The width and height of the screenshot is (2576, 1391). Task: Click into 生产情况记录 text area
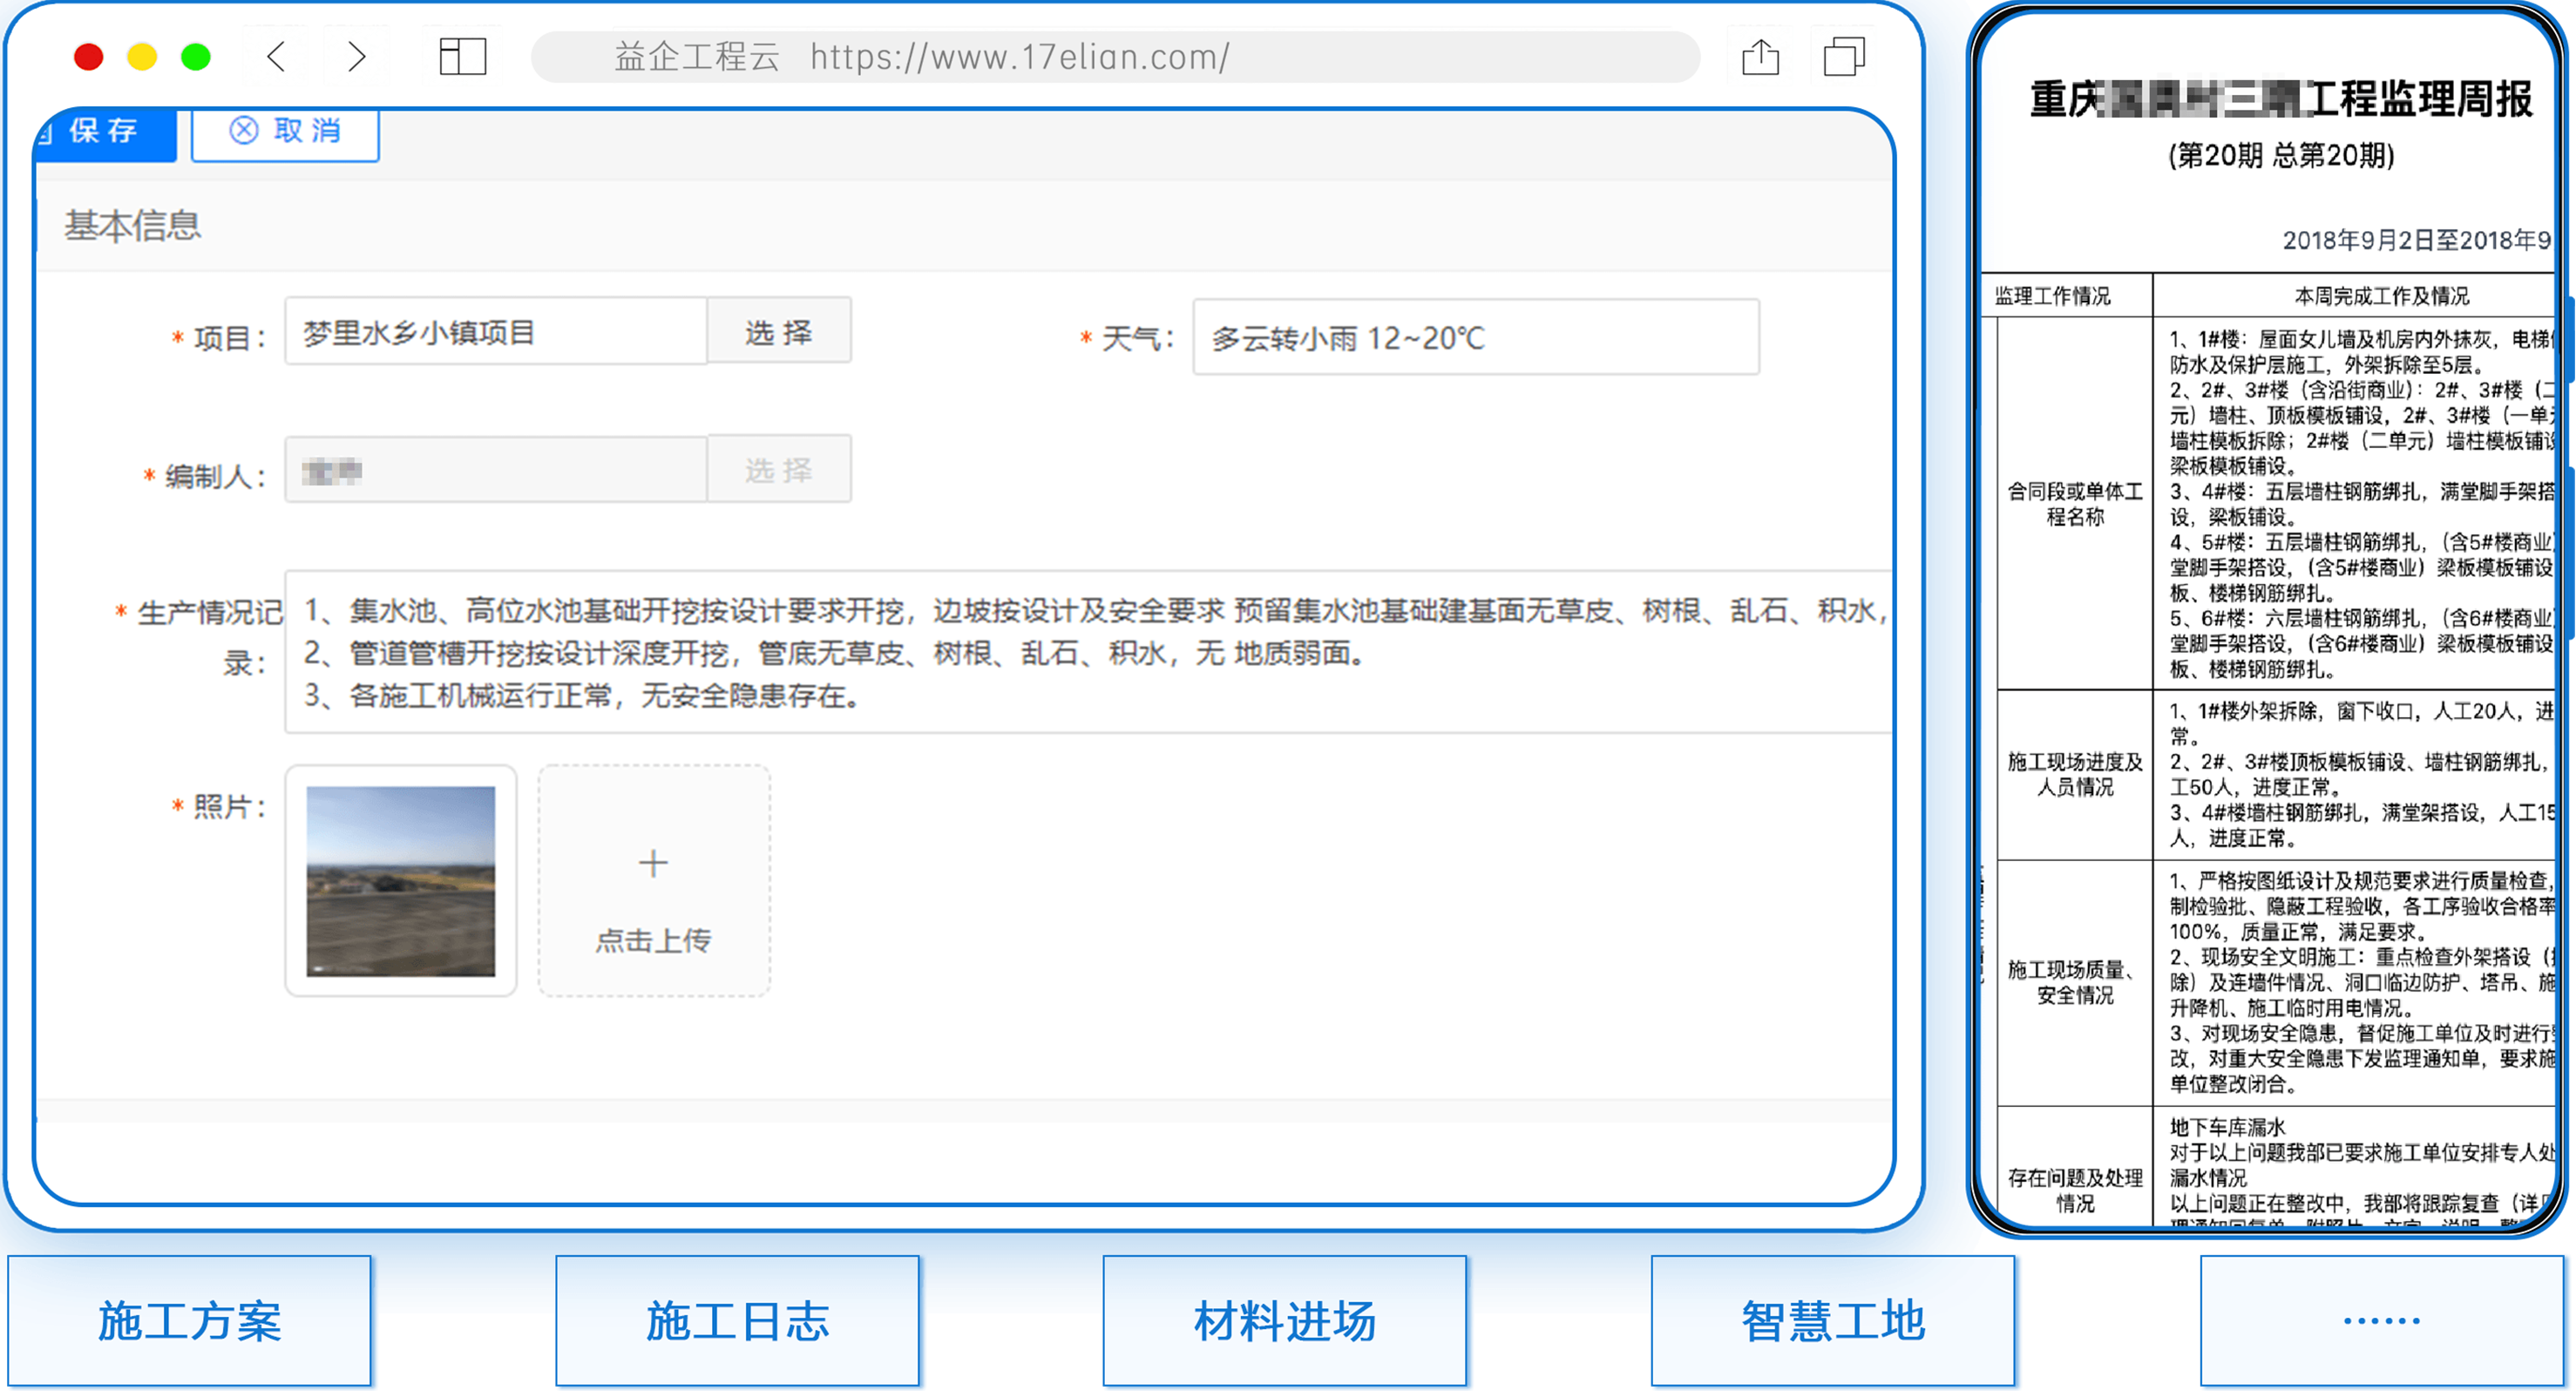[x=1088, y=652]
